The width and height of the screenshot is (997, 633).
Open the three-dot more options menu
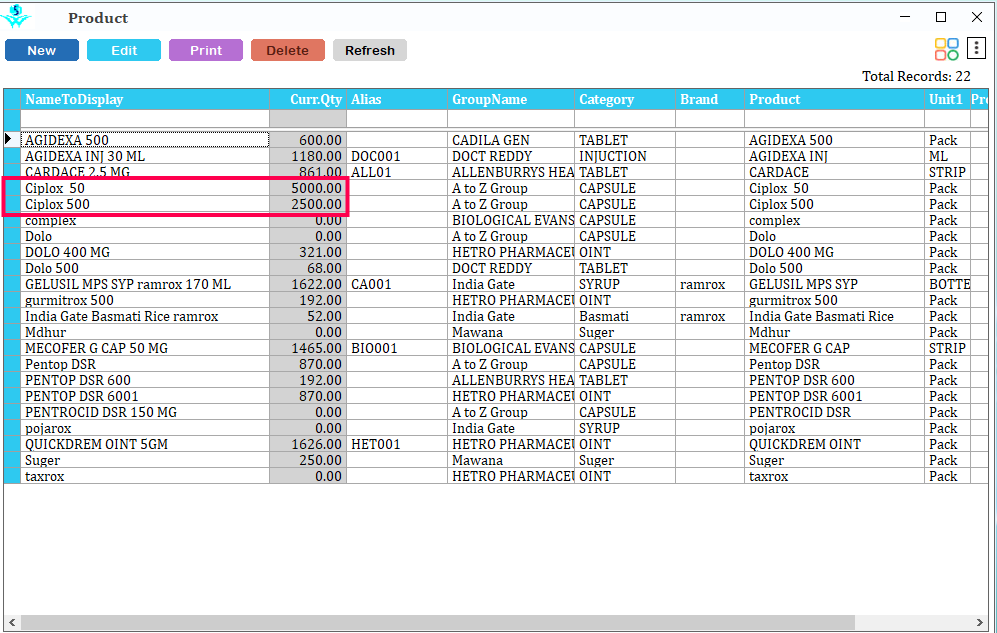tap(976, 48)
